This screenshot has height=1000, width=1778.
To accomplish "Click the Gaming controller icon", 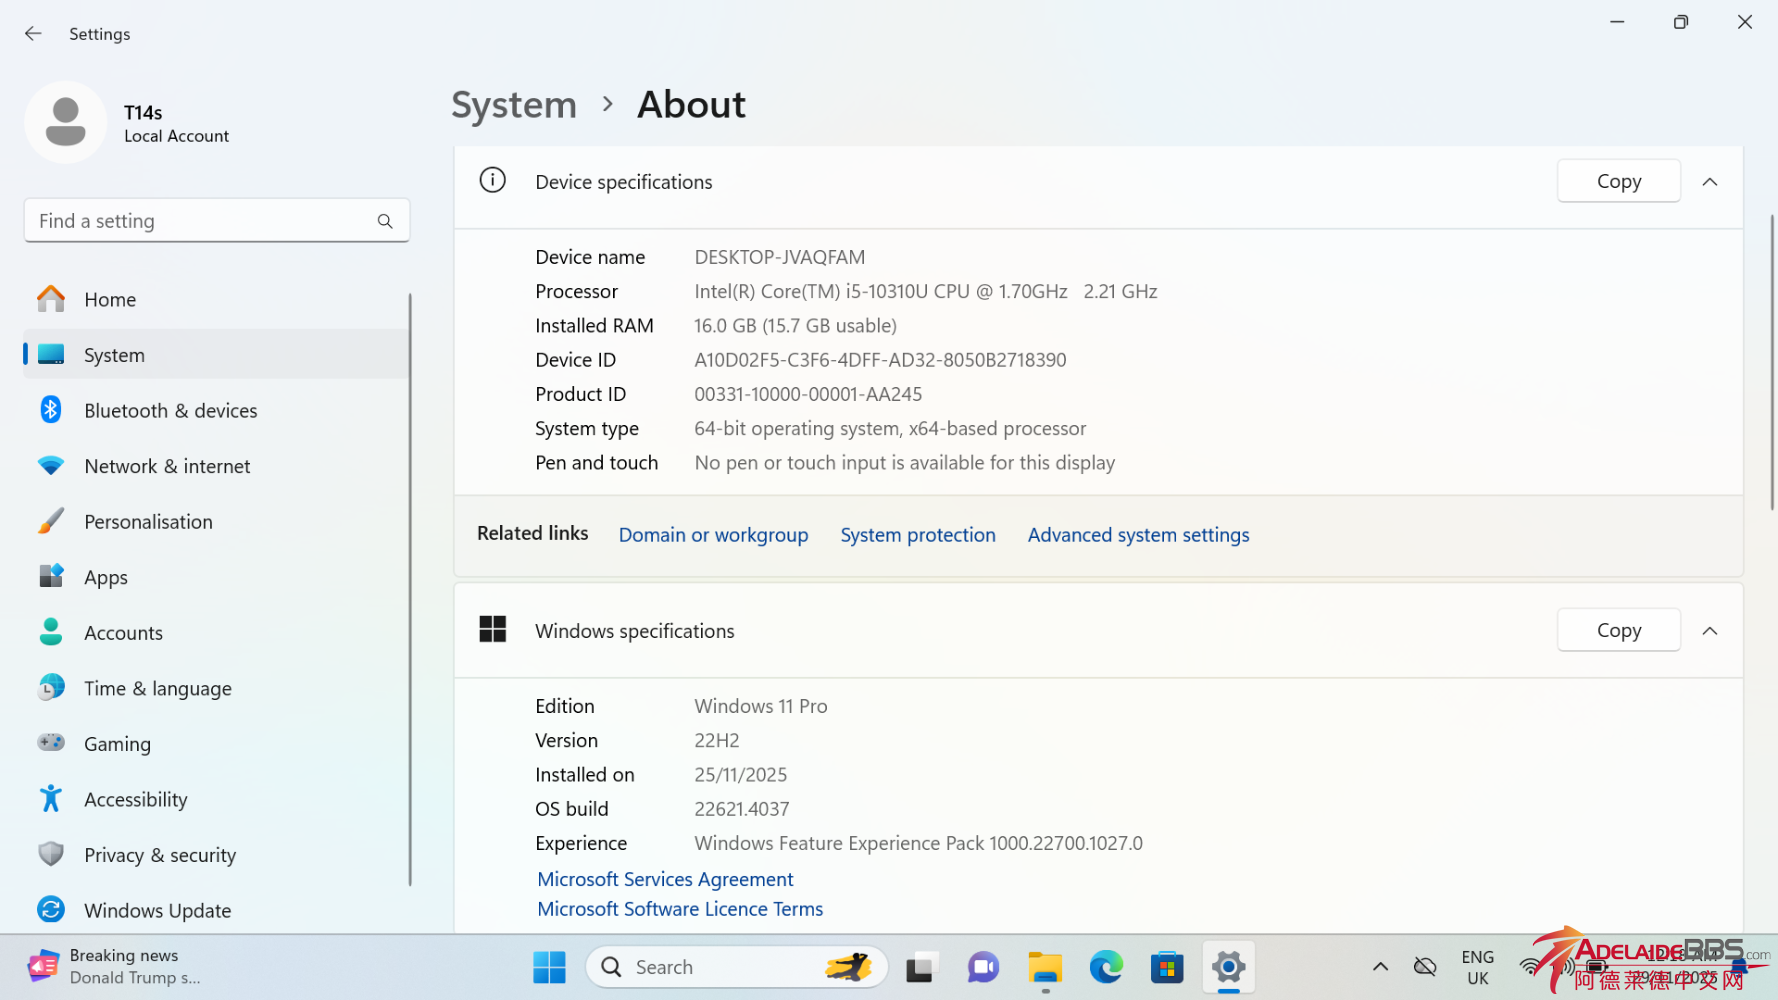I will pyautogui.click(x=51, y=743).
